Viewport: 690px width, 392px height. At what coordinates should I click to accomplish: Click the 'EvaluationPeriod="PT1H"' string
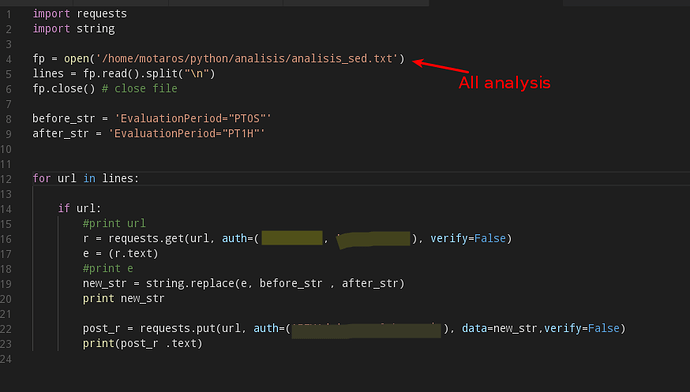click(x=187, y=134)
